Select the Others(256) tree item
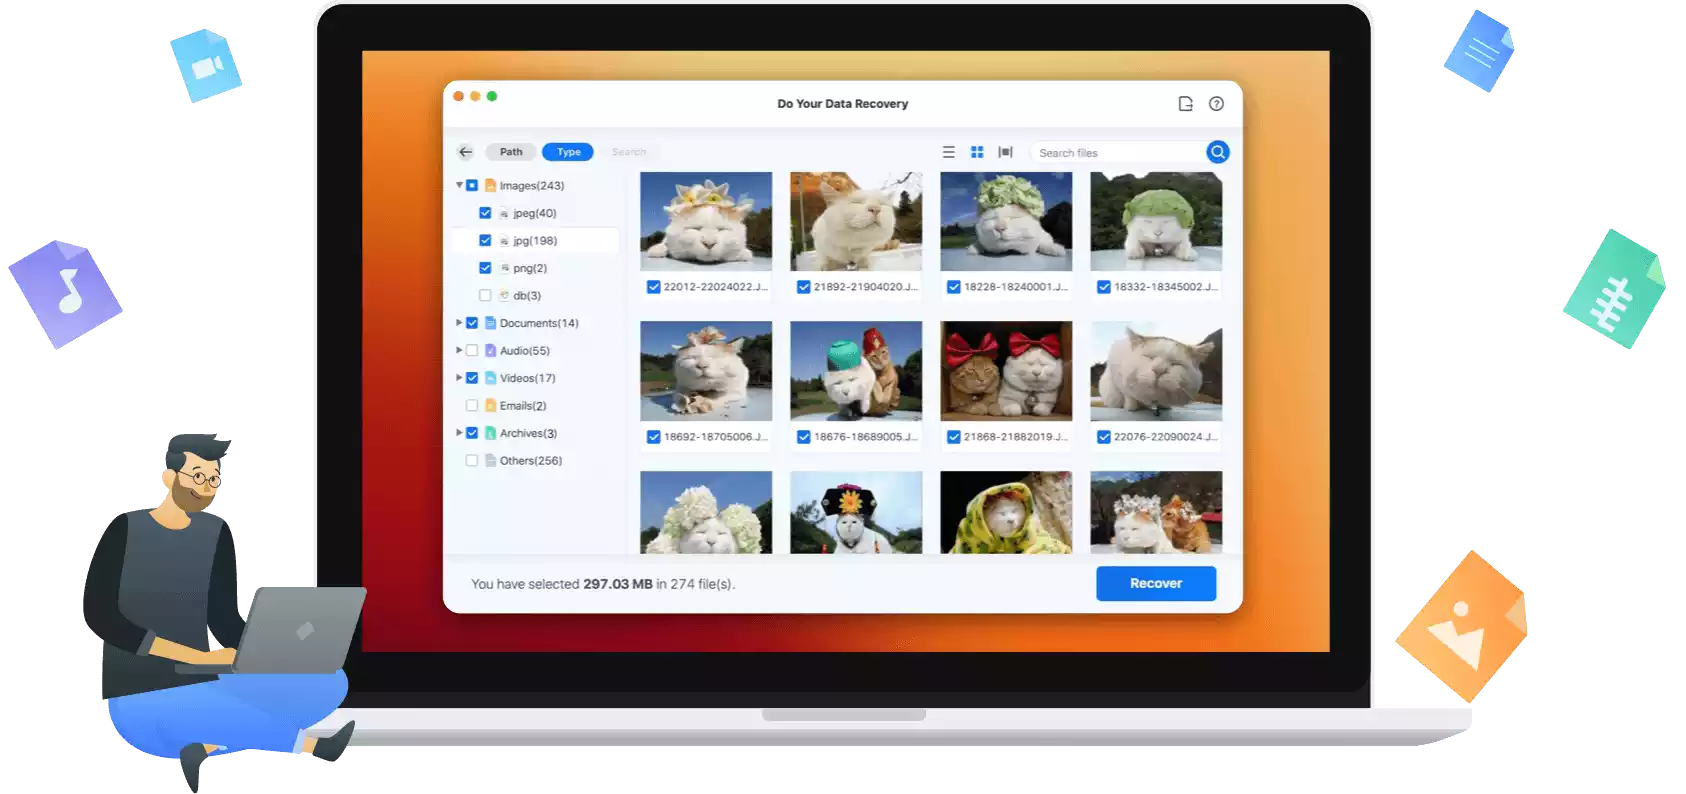This screenshot has height=794, width=1686. (530, 461)
